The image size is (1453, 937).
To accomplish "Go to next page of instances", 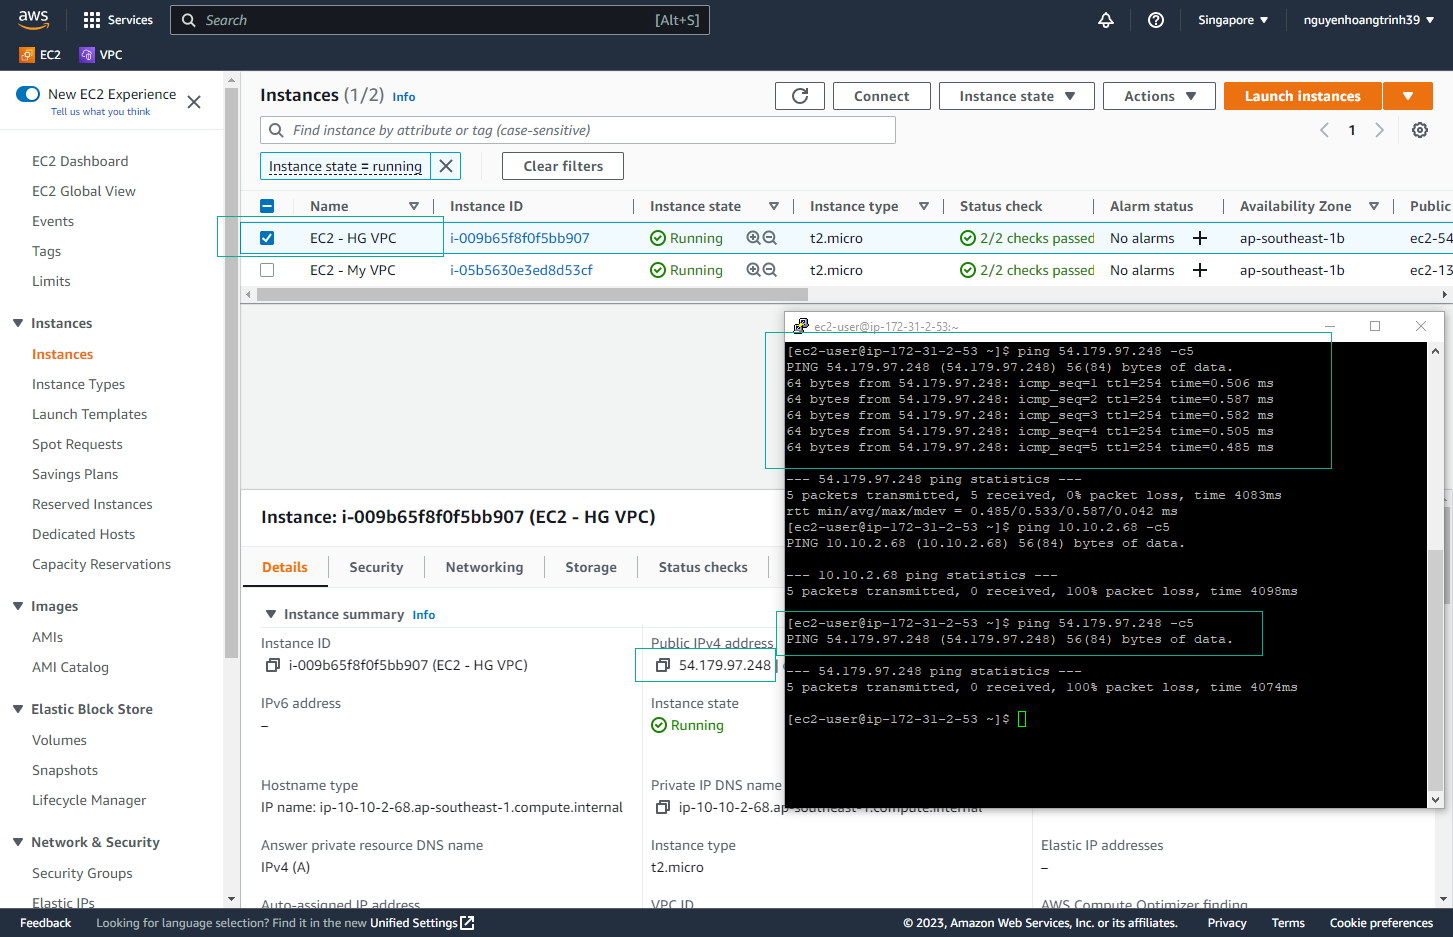I will 1380,130.
